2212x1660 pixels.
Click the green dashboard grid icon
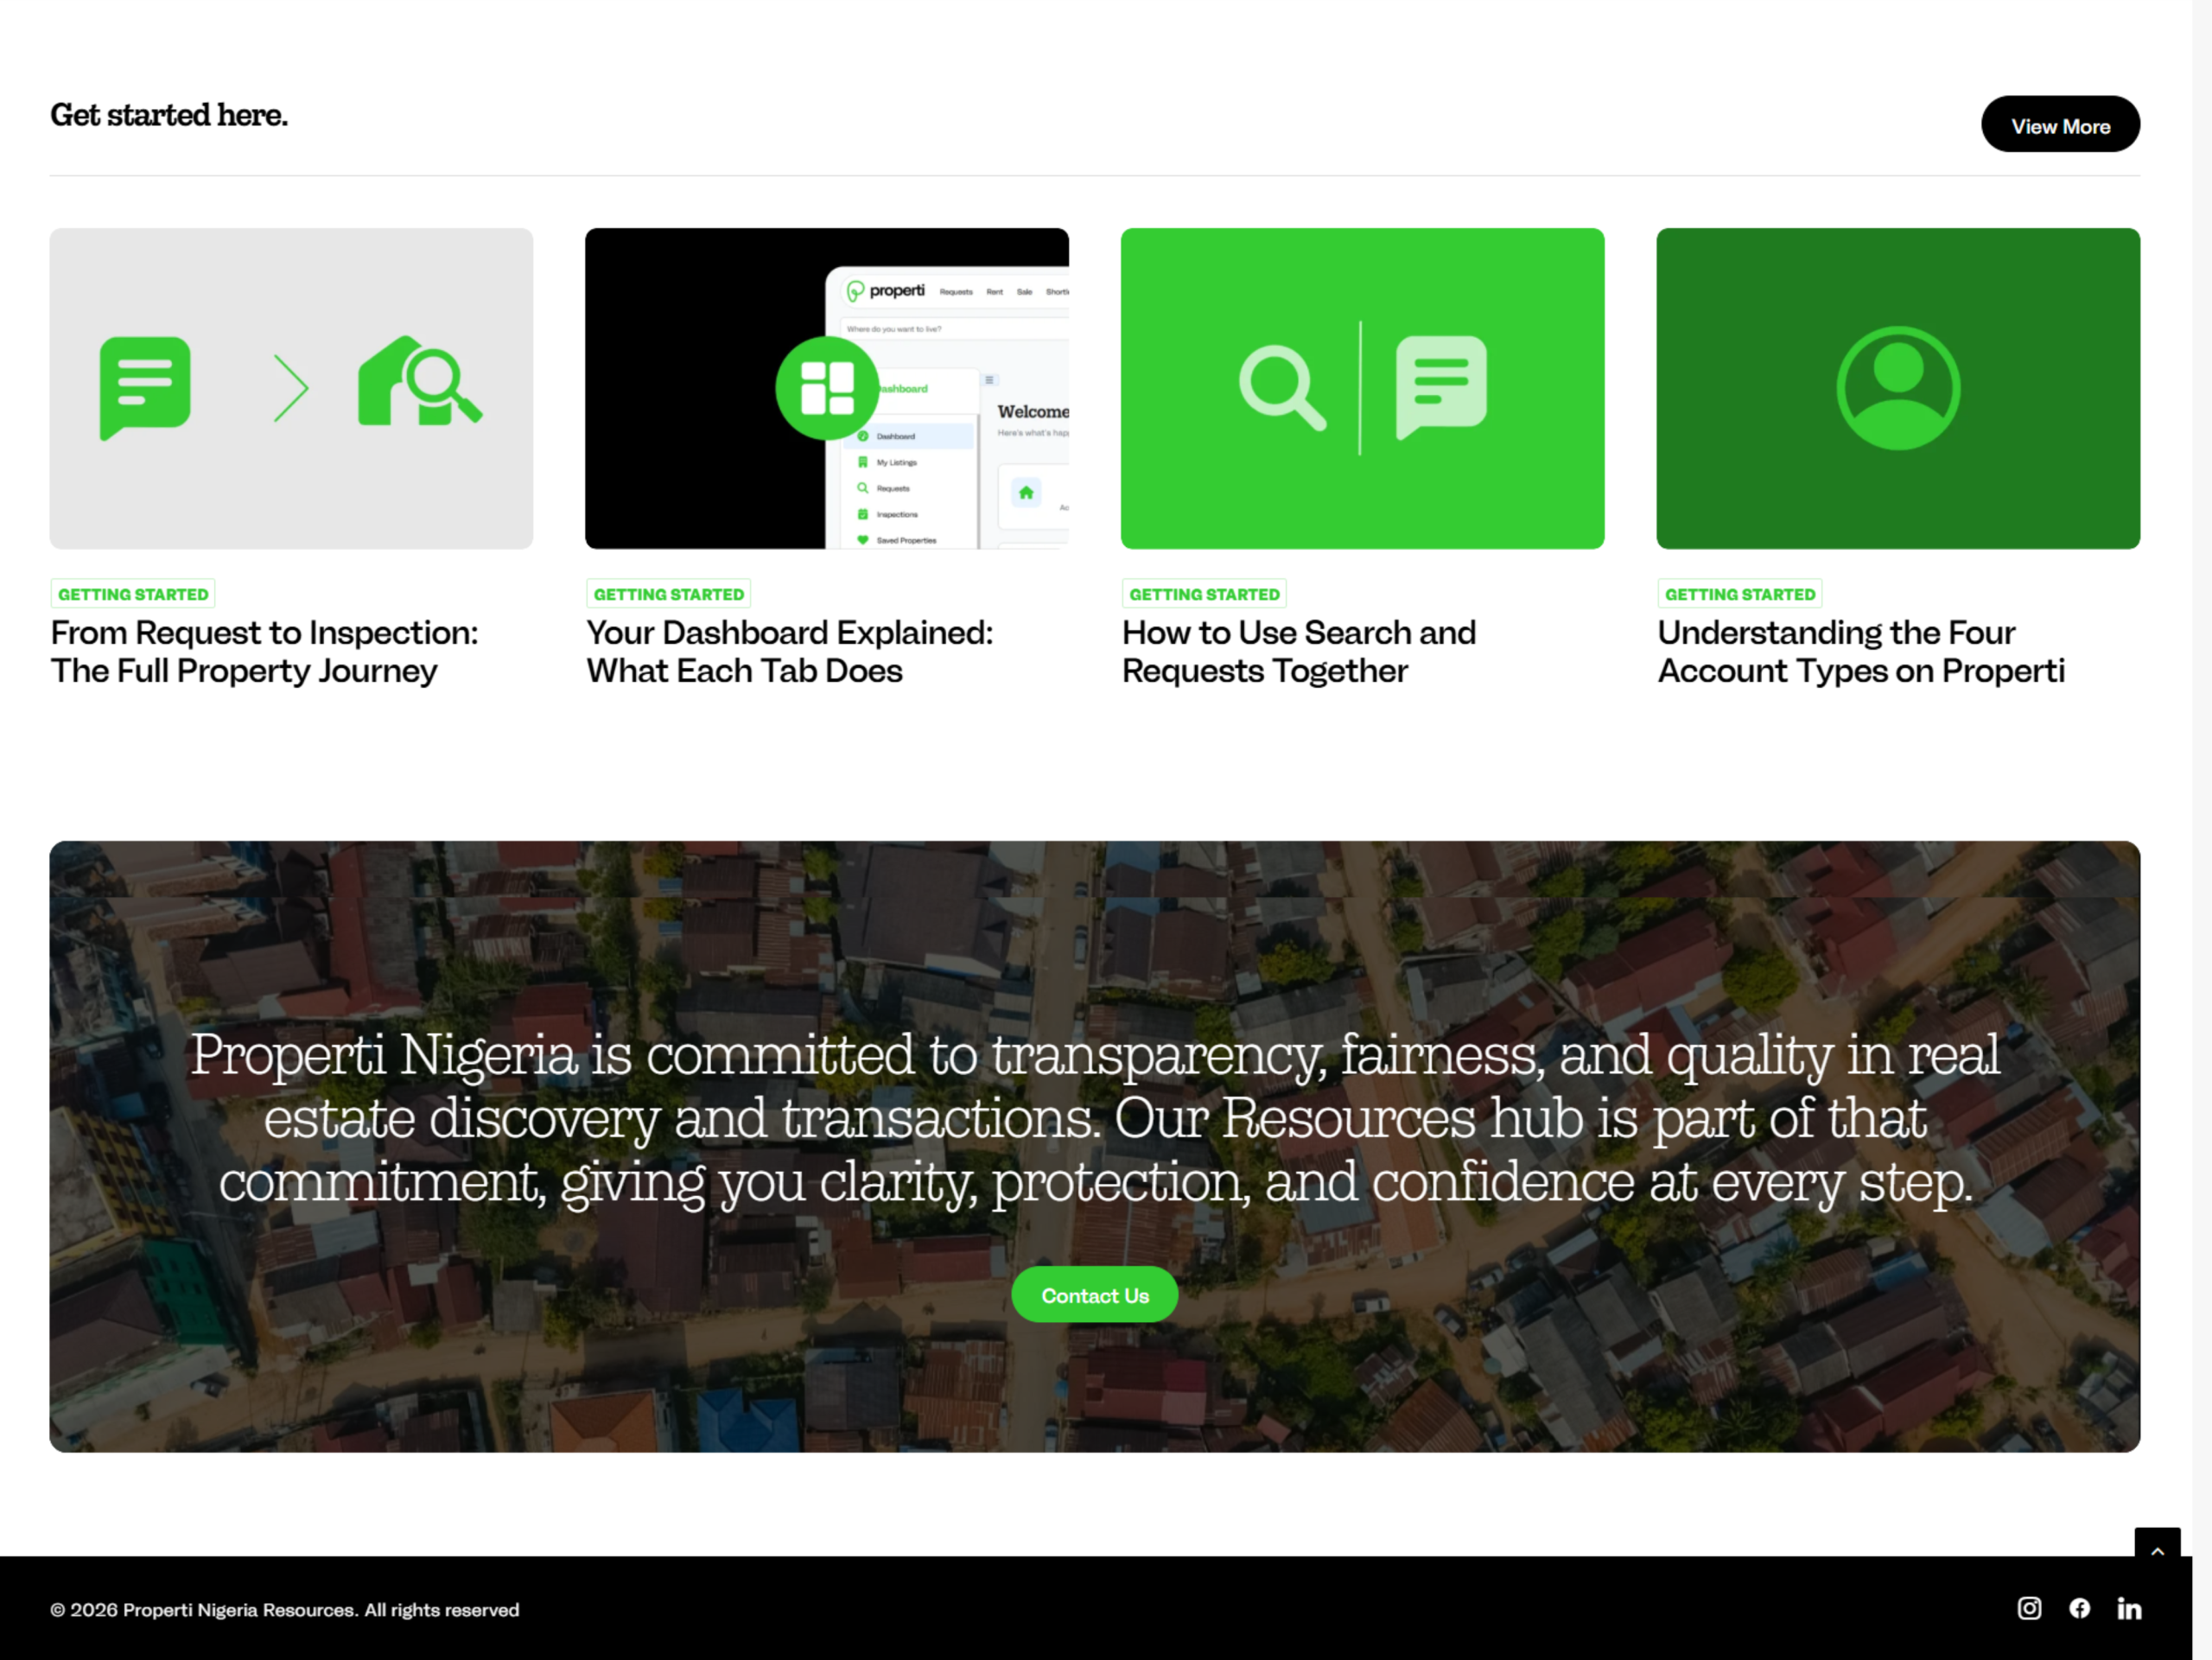coord(826,388)
